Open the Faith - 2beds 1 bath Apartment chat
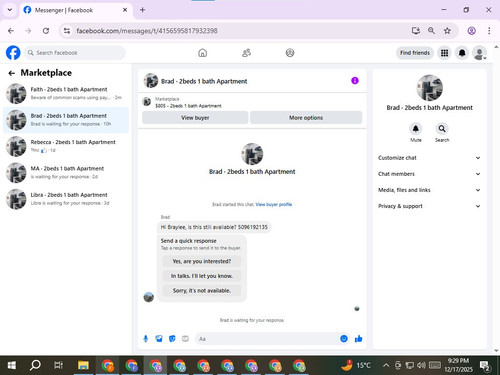500x375 pixels. click(66, 93)
